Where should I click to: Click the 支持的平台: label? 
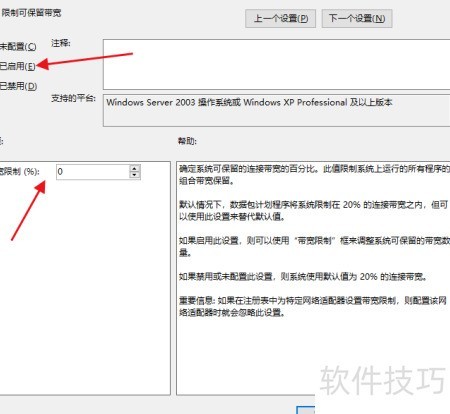pyautogui.click(x=73, y=98)
